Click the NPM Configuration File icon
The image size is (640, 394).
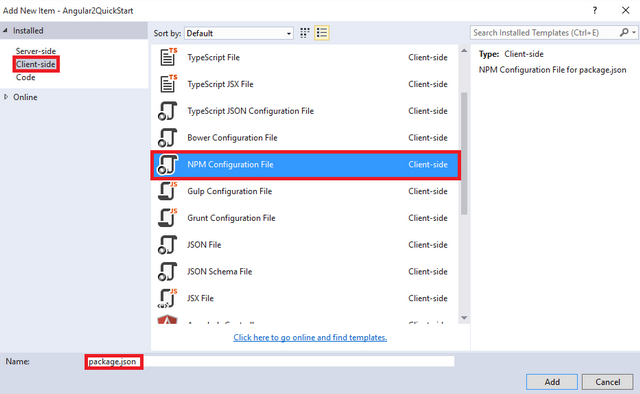click(167, 165)
